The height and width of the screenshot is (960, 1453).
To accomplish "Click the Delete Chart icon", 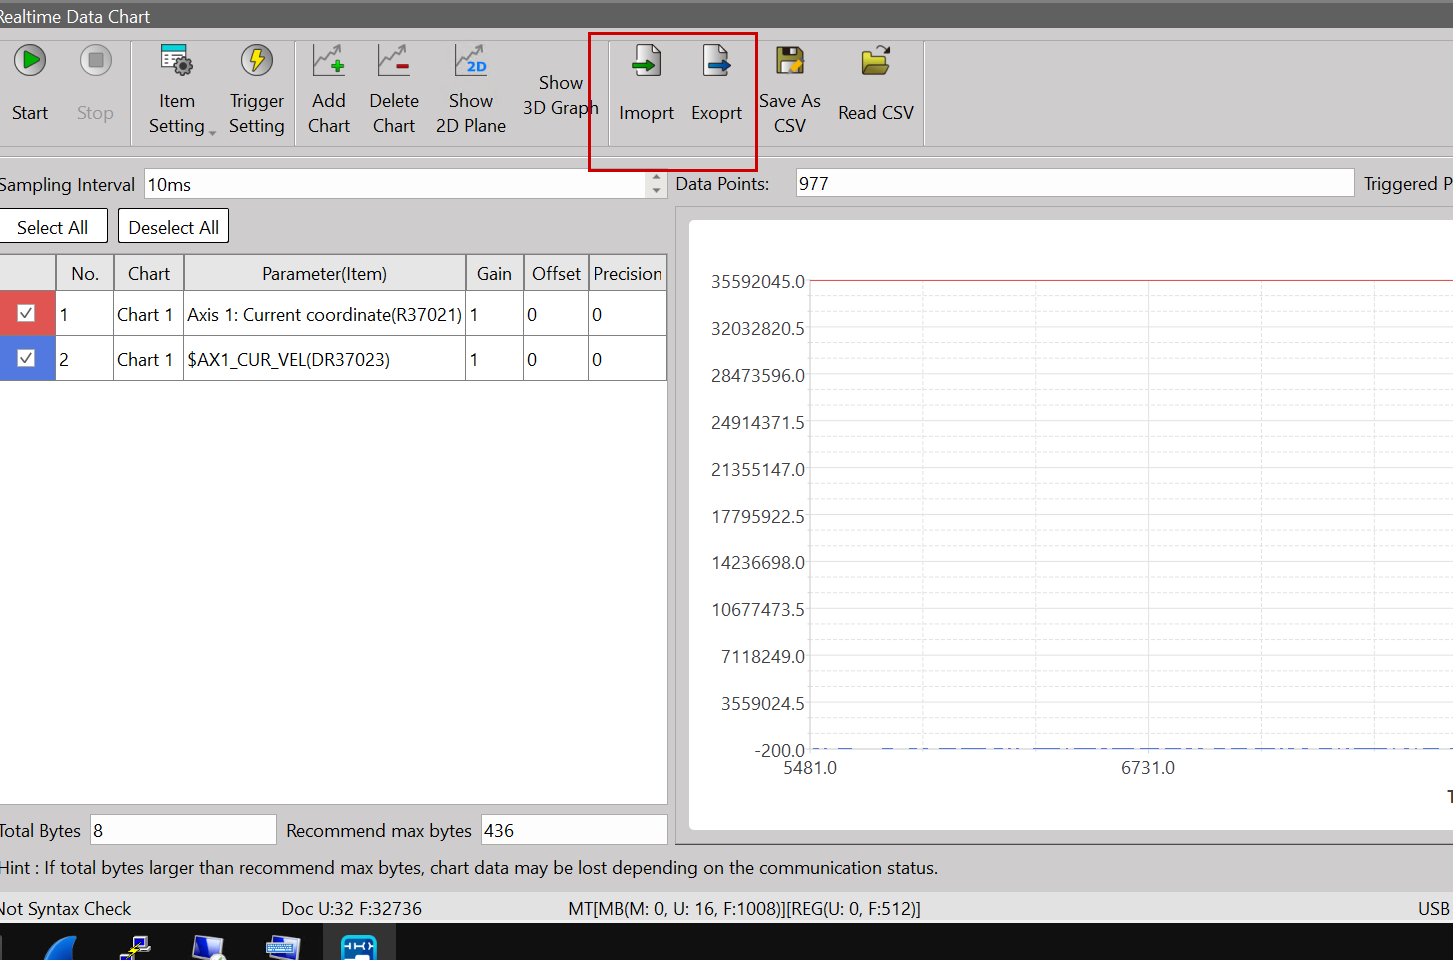I will click(393, 62).
